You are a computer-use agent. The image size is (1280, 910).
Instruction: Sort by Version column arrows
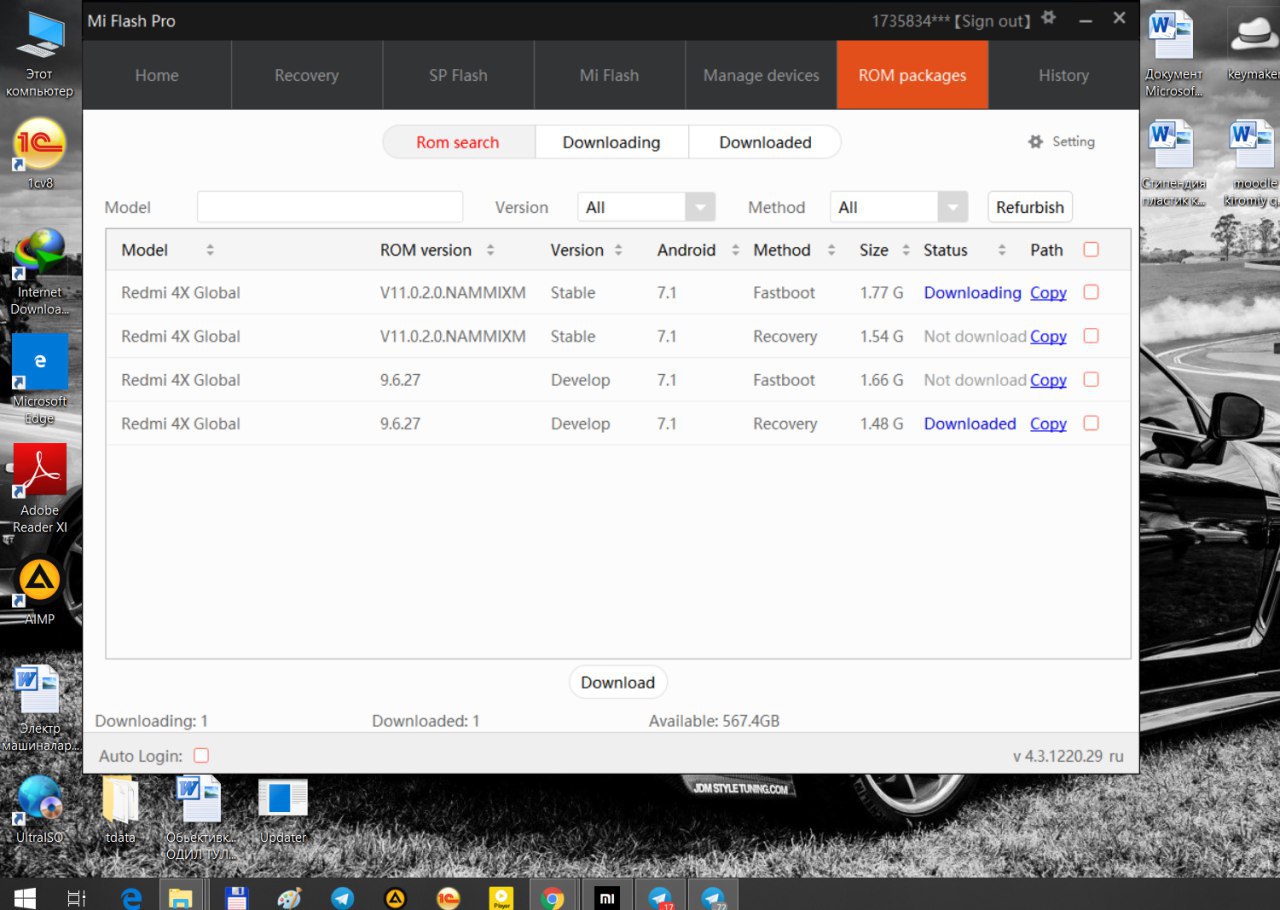pyautogui.click(x=618, y=250)
